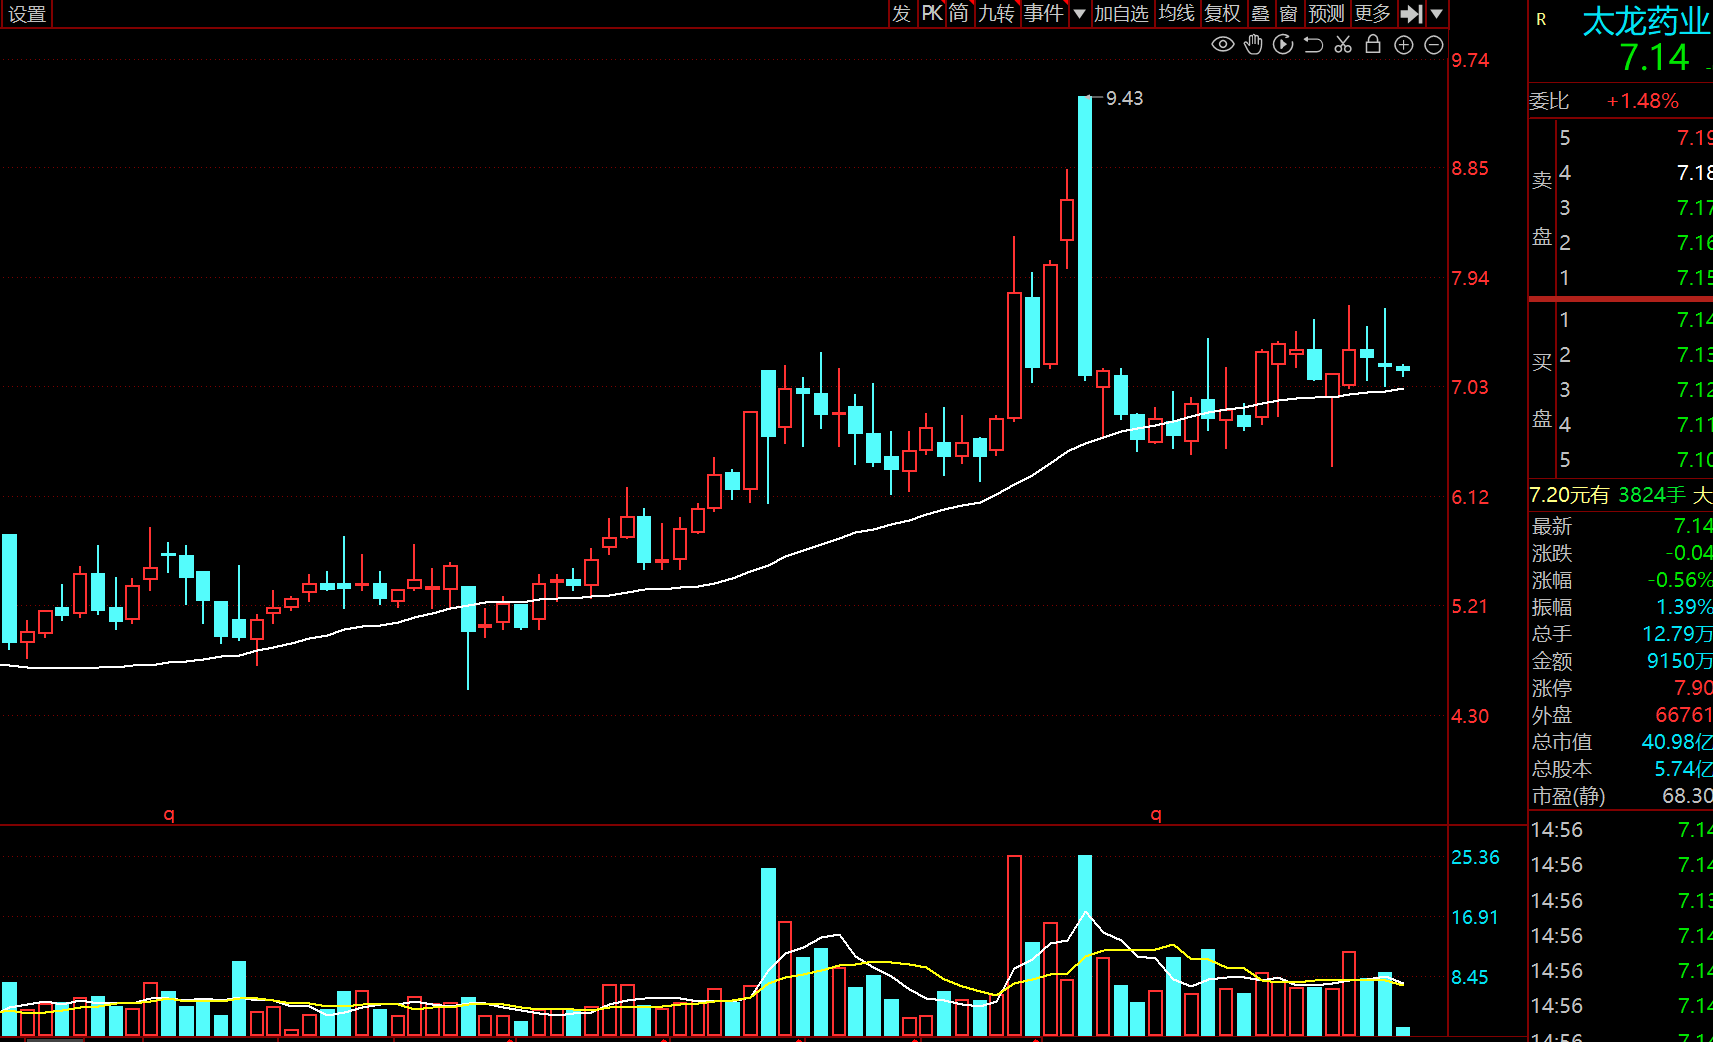Viewport: 1713px width, 1042px height.
Task: Open the dropdown arrow after 事件
Action: click(x=1079, y=14)
